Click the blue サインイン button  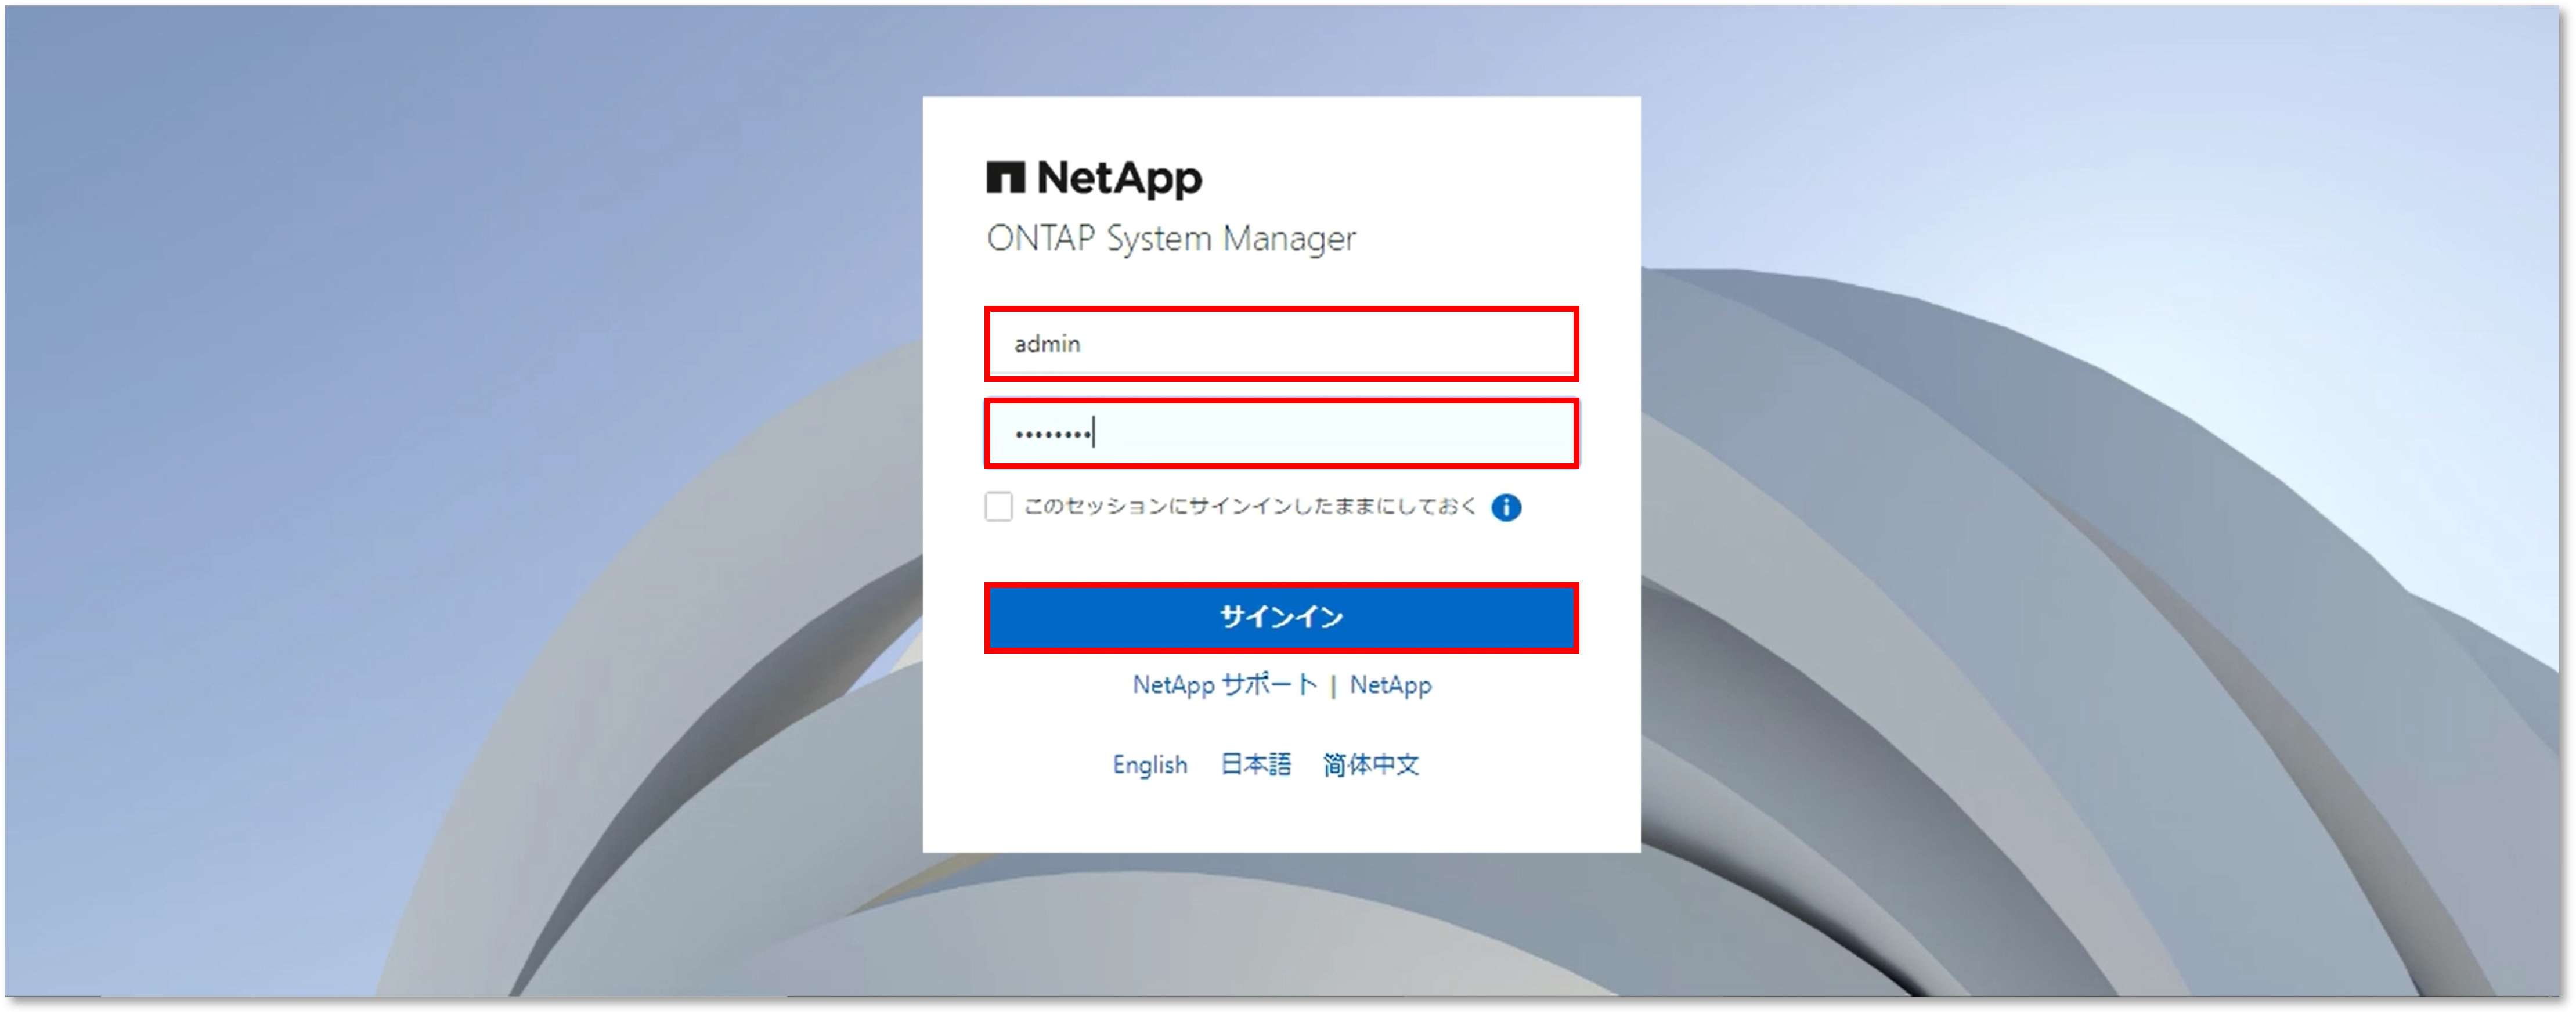tap(1281, 617)
